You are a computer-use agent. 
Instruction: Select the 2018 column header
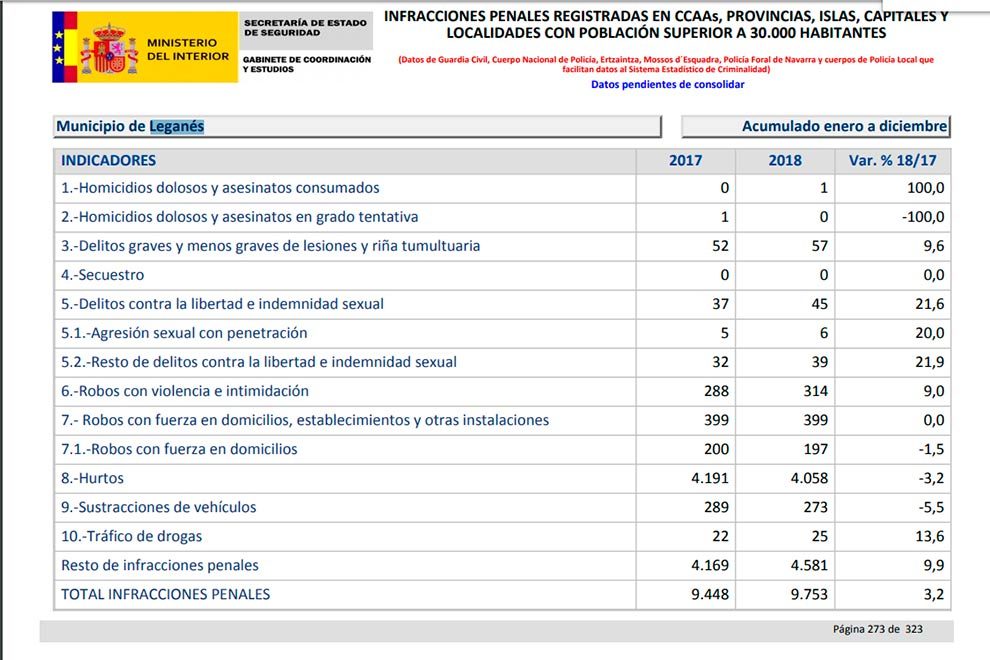click(785, 160)
